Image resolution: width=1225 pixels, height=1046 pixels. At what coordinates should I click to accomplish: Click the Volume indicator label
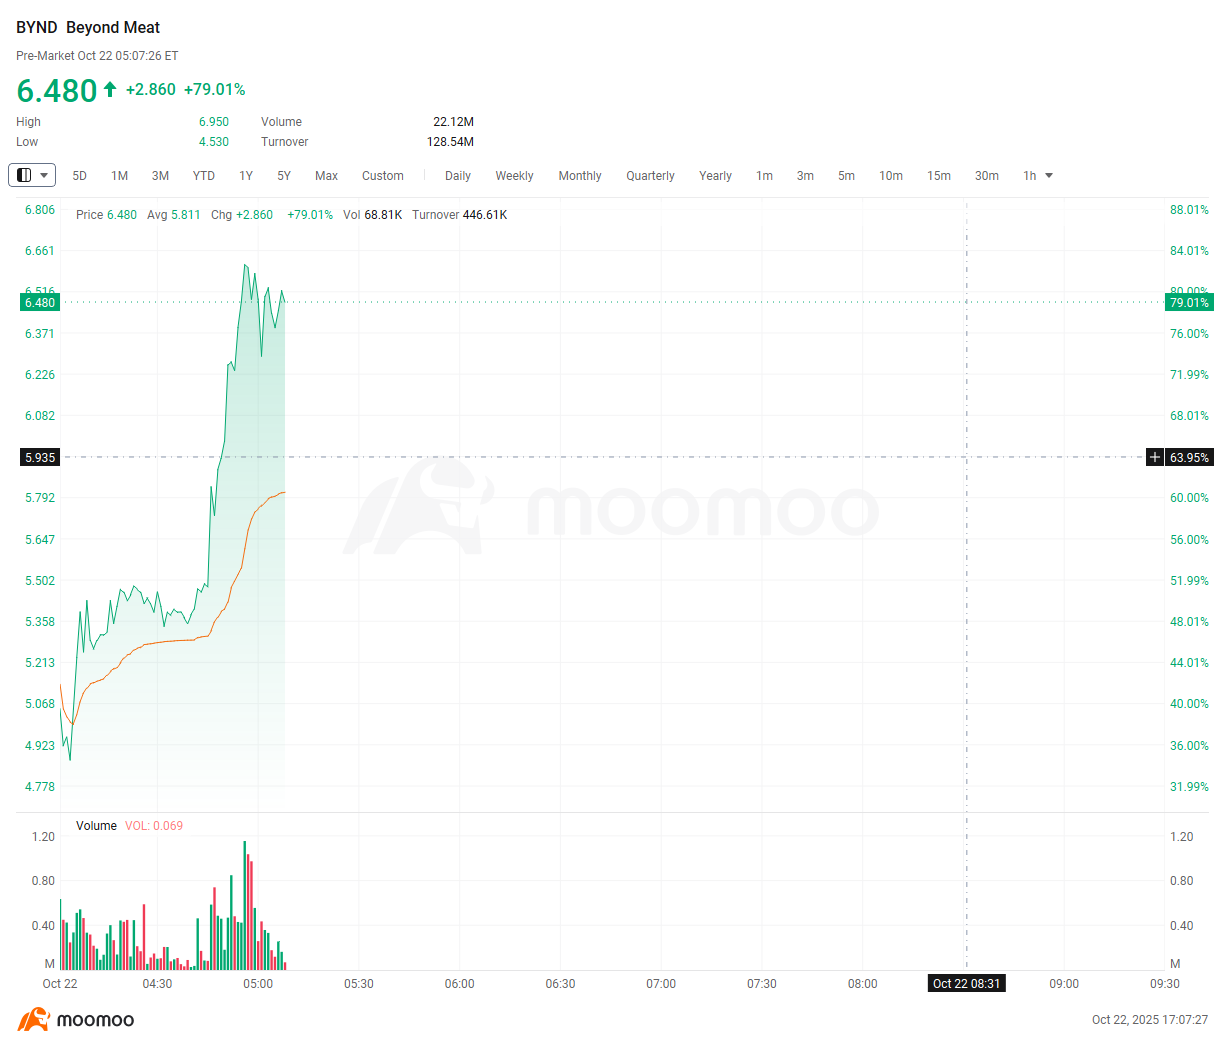pyautogui.click(x=96, y=826)
